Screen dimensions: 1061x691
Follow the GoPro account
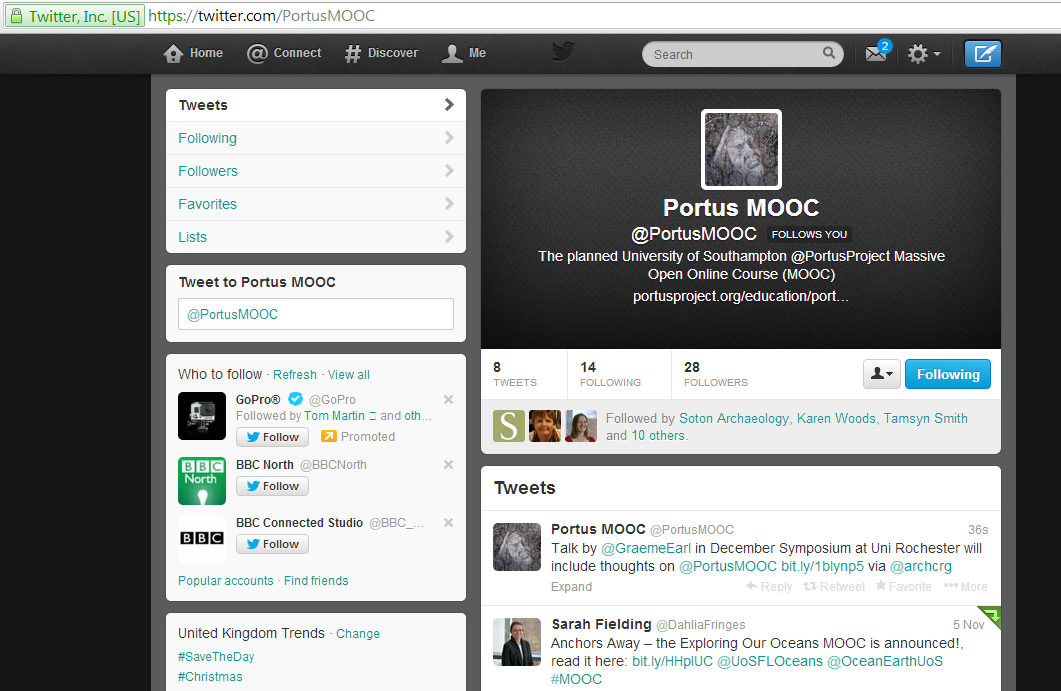point(272,437)
